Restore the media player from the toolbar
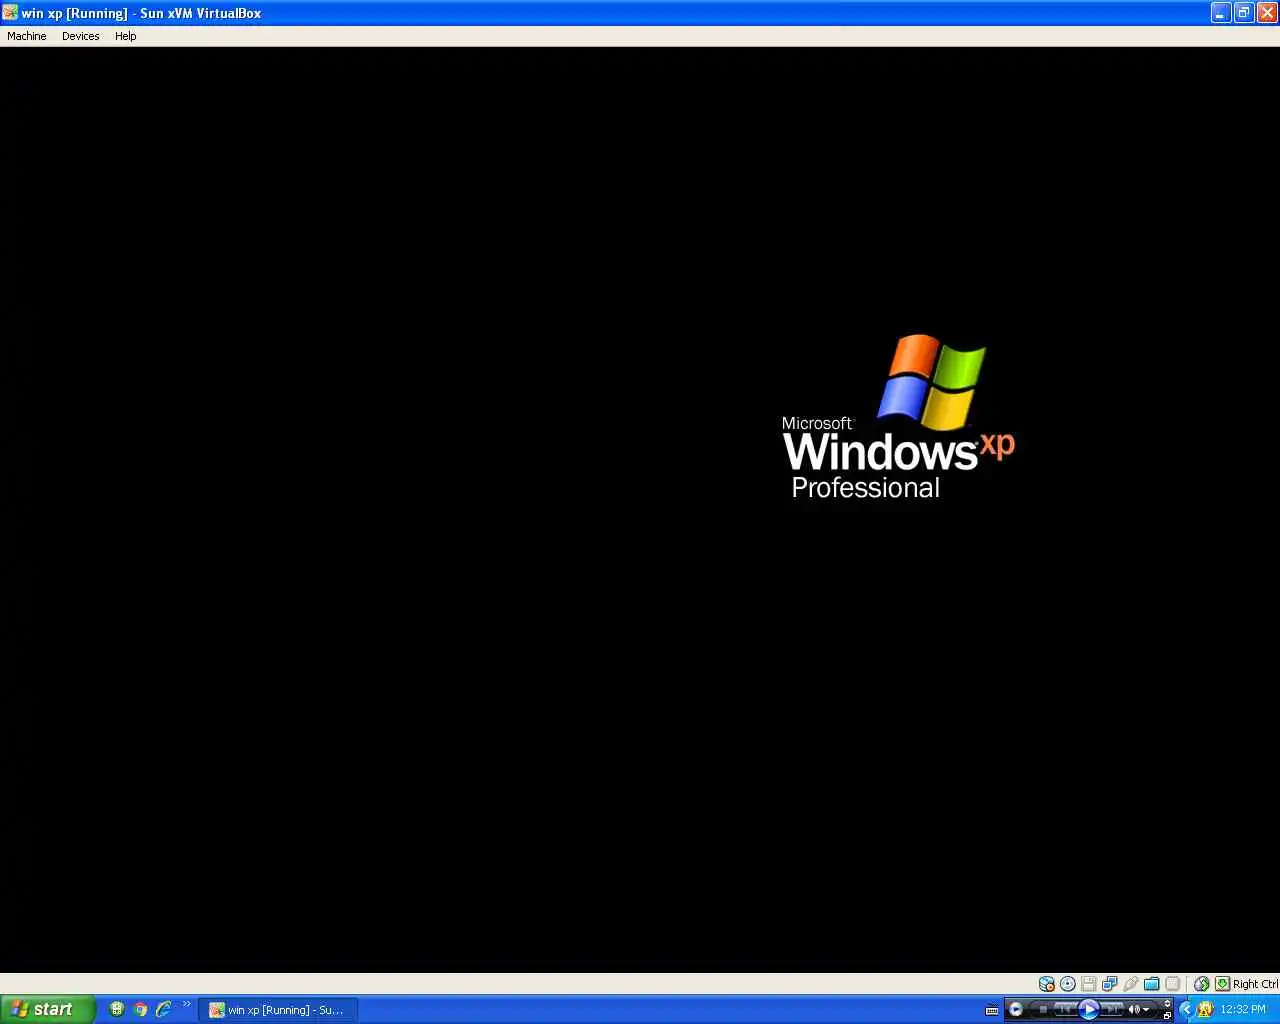The width and height of the screenshot is (1280, 1024). coord(1167,1016)
